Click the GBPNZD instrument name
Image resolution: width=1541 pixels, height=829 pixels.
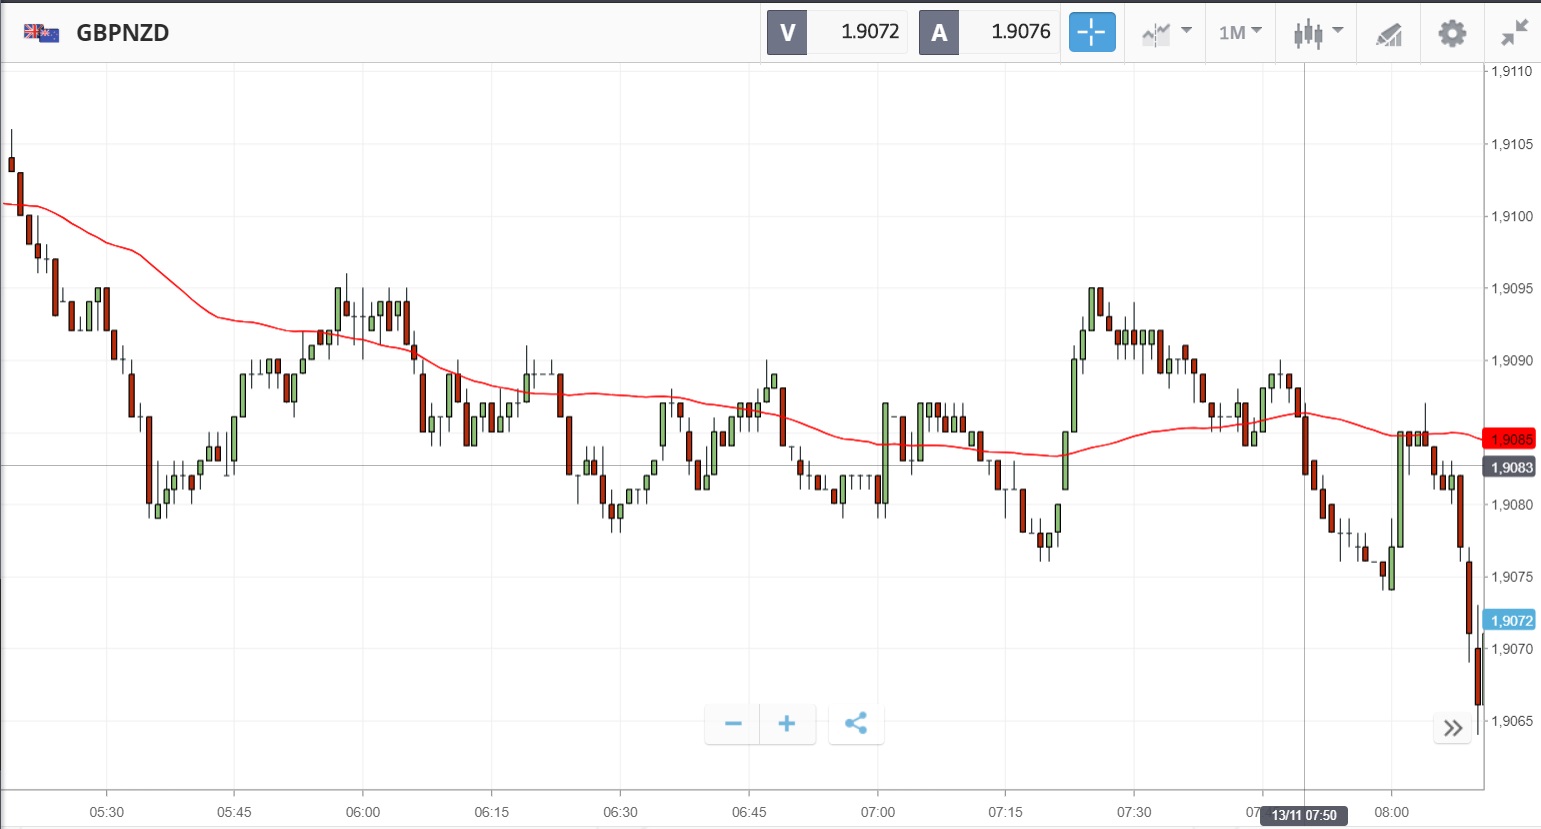123,33
